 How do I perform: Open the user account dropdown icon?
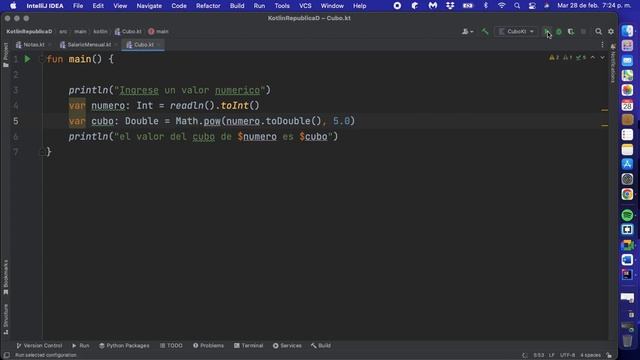pyautogui.click(x=467, y=31)
